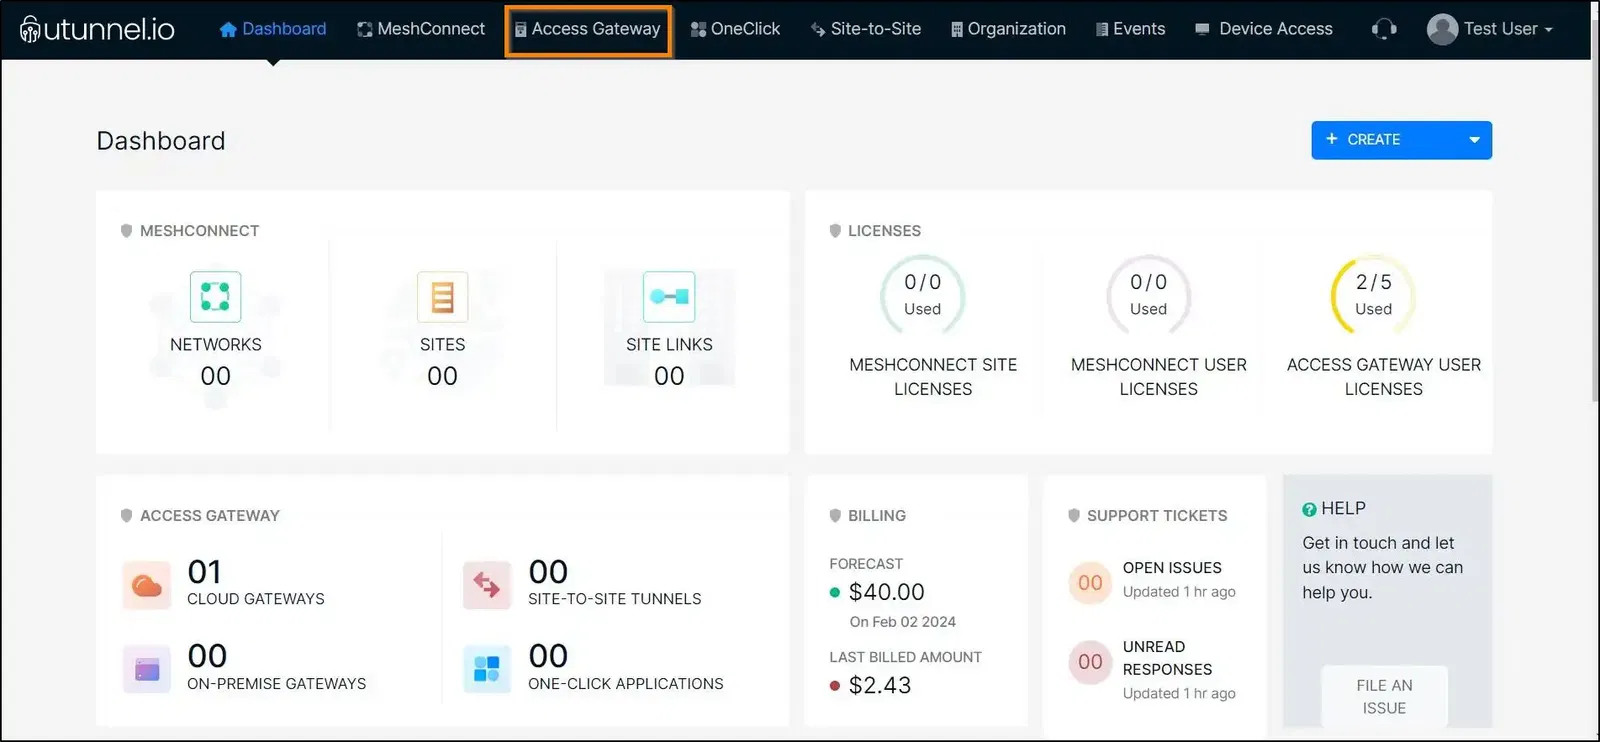1600x742 pixels.
Task: Click the ACCESS GATEWAY section shield icon
Action: (126, 516)
